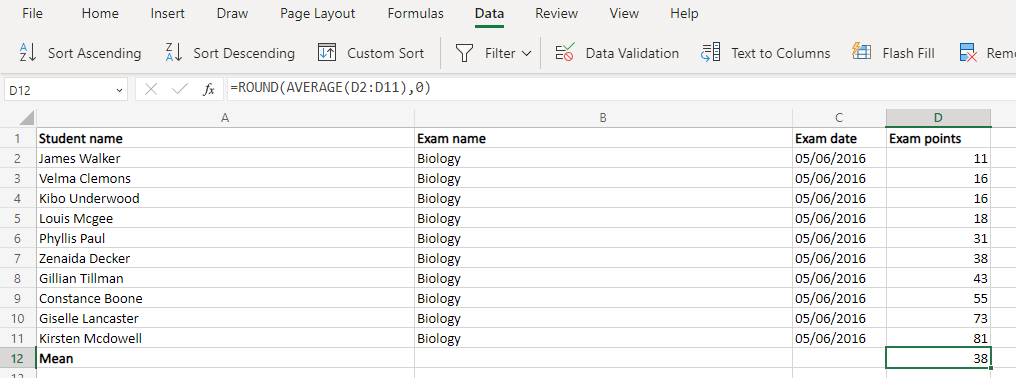This screenshot has height=378, width=1016.
Task: Switch to the Review tab
Action: (557, 14)
